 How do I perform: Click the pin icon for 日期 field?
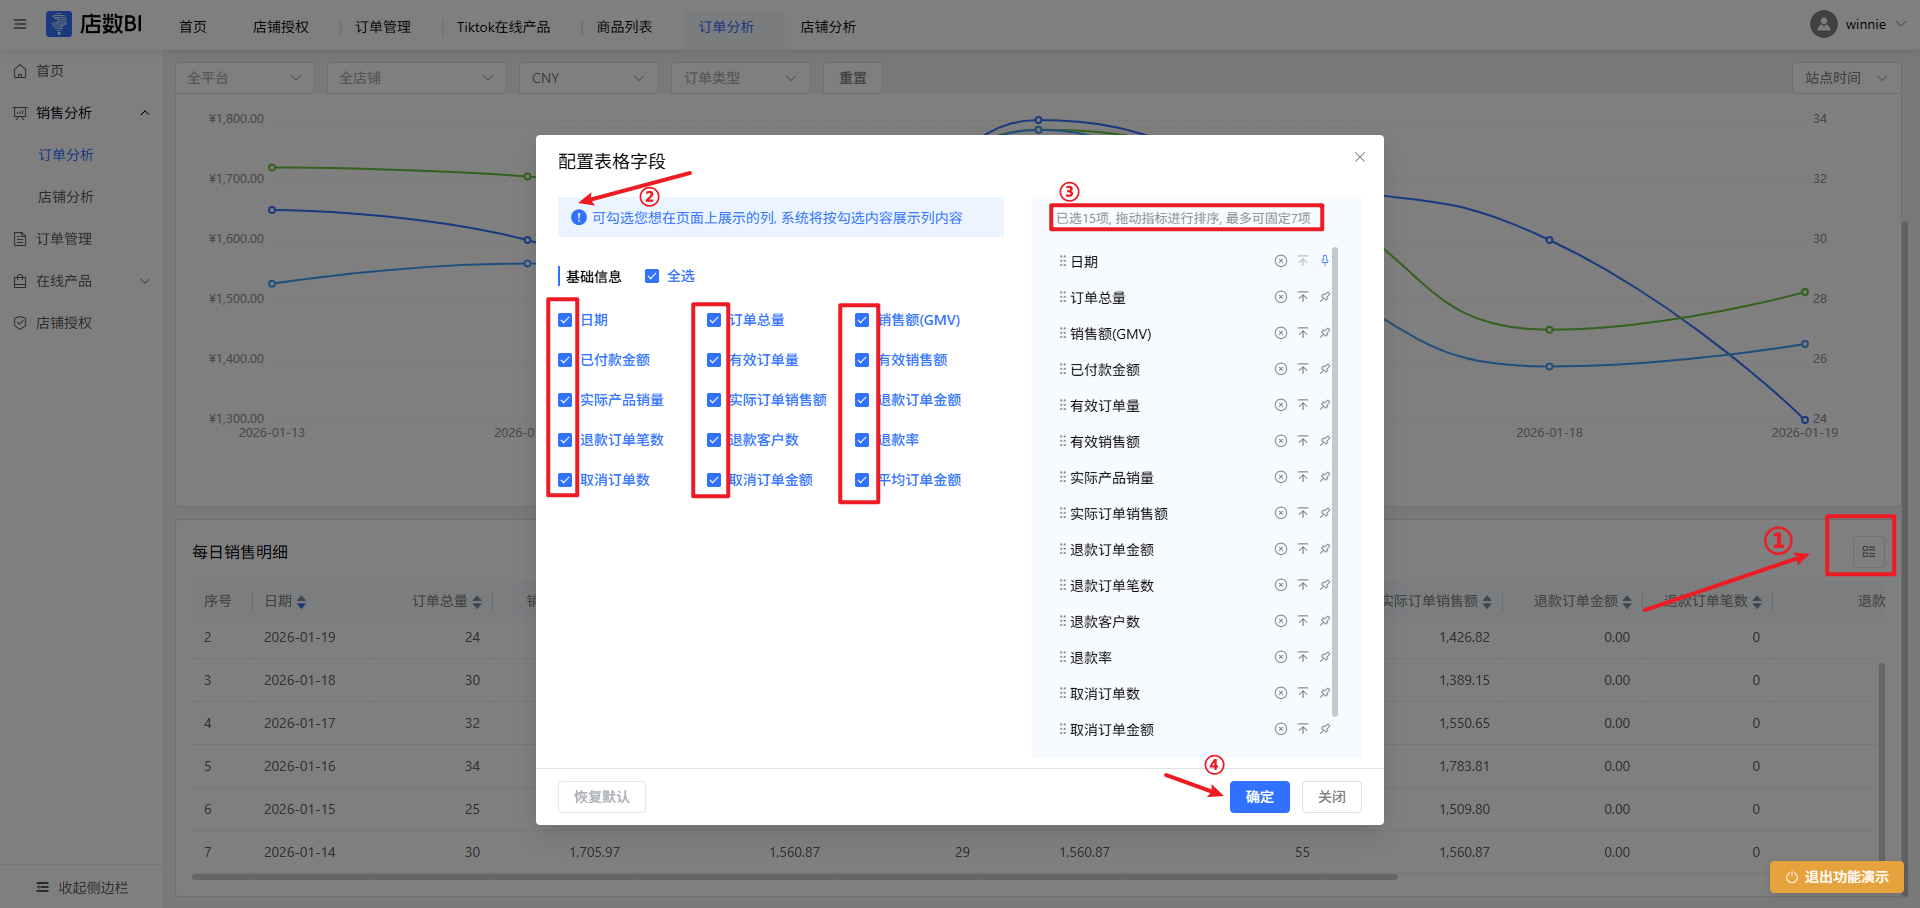[1325, 261]
